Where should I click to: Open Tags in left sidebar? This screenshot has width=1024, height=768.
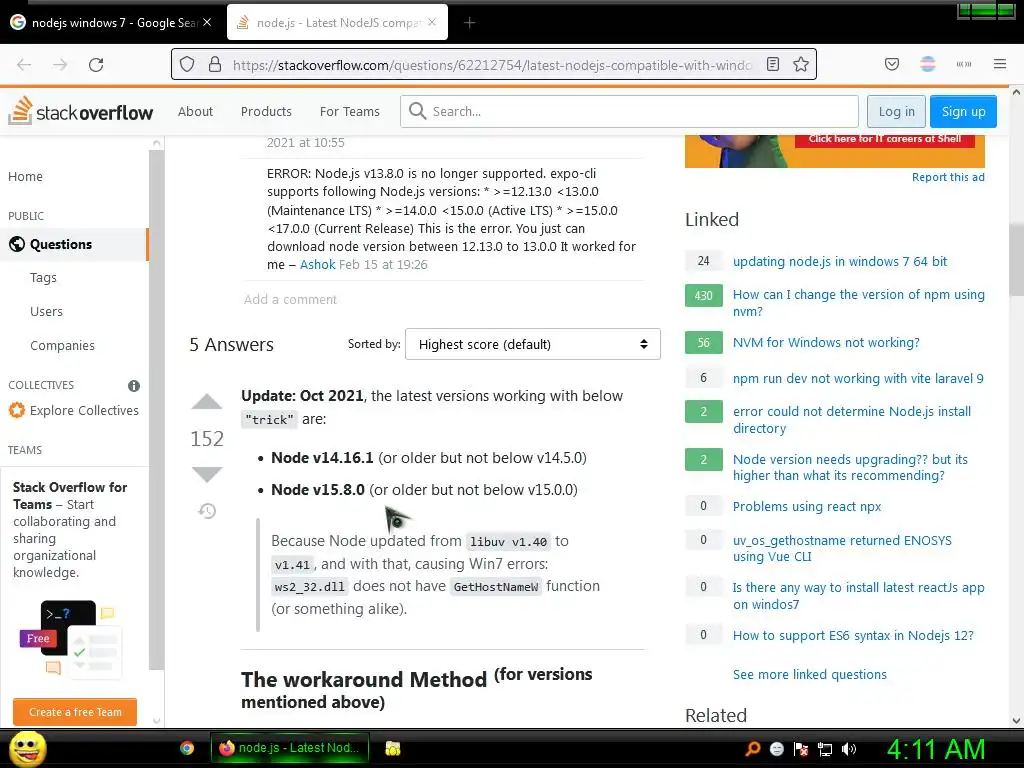43,278
